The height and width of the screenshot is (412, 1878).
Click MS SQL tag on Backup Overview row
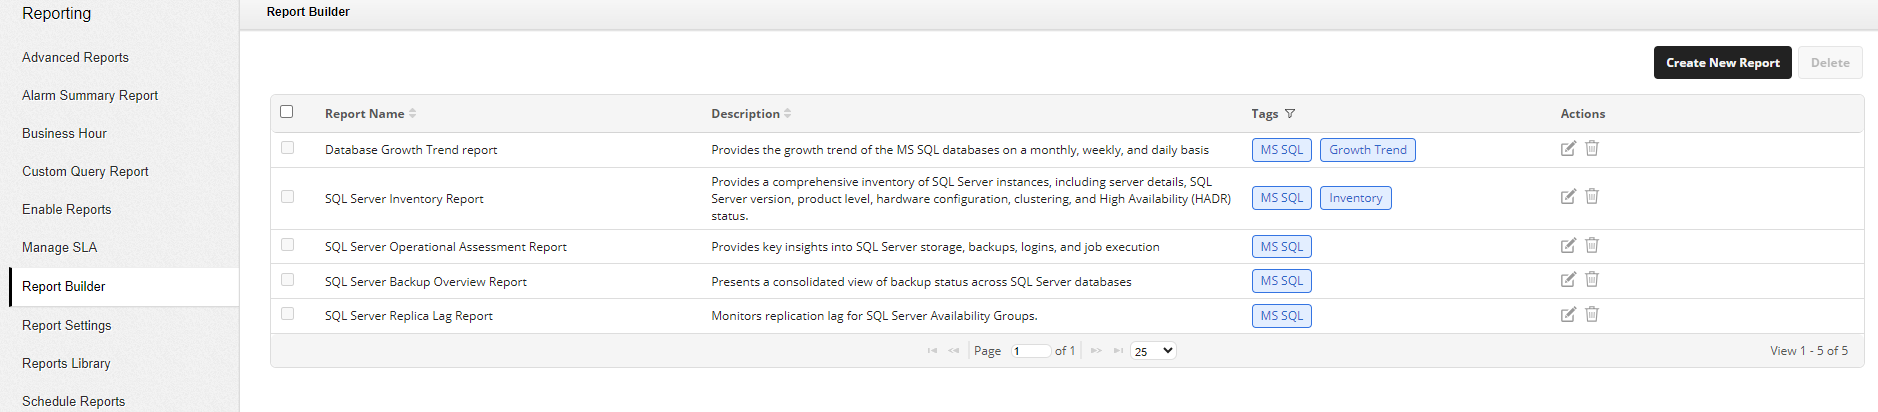pos(1282,281)
